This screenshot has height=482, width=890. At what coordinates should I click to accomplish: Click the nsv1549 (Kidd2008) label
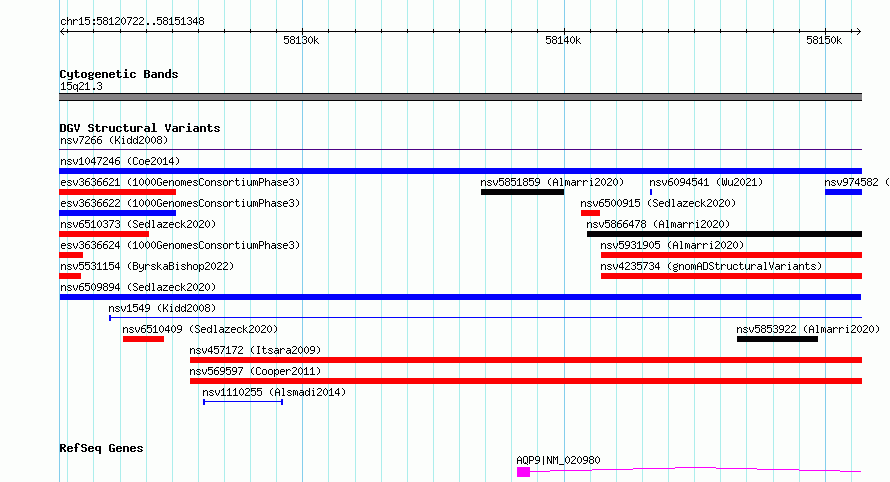162,308
